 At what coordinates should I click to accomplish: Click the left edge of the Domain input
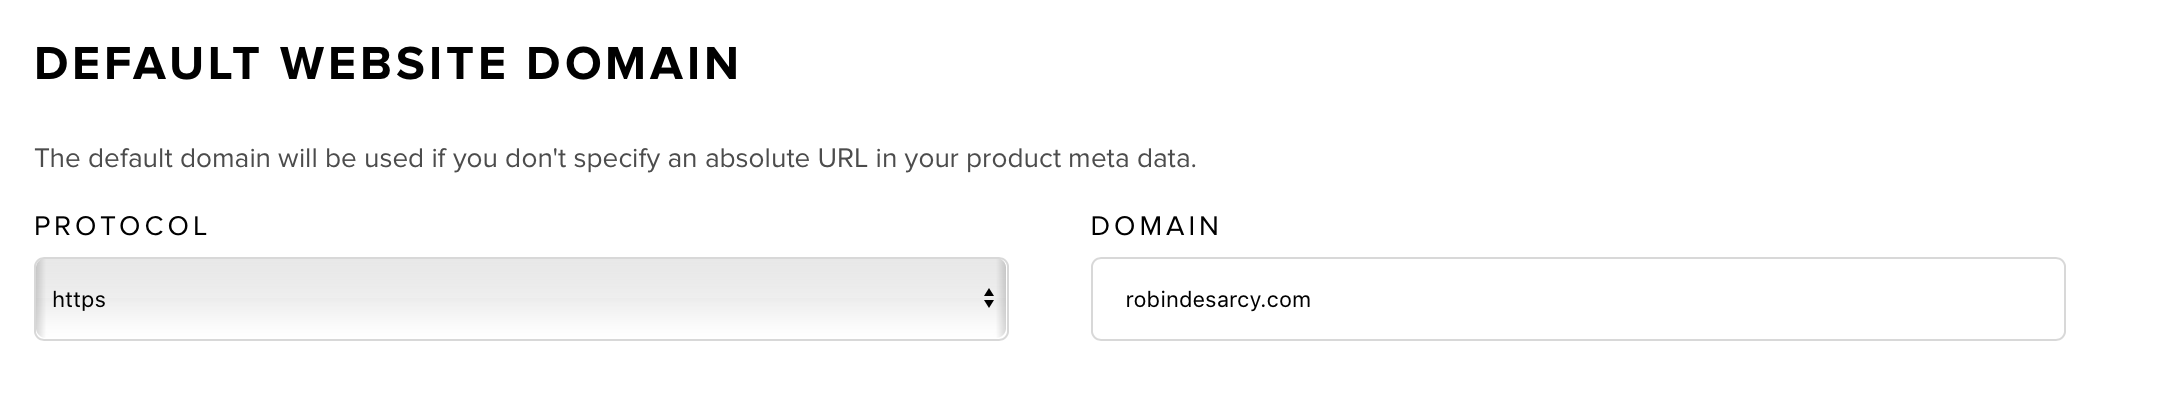click(x=1104, y=299)
